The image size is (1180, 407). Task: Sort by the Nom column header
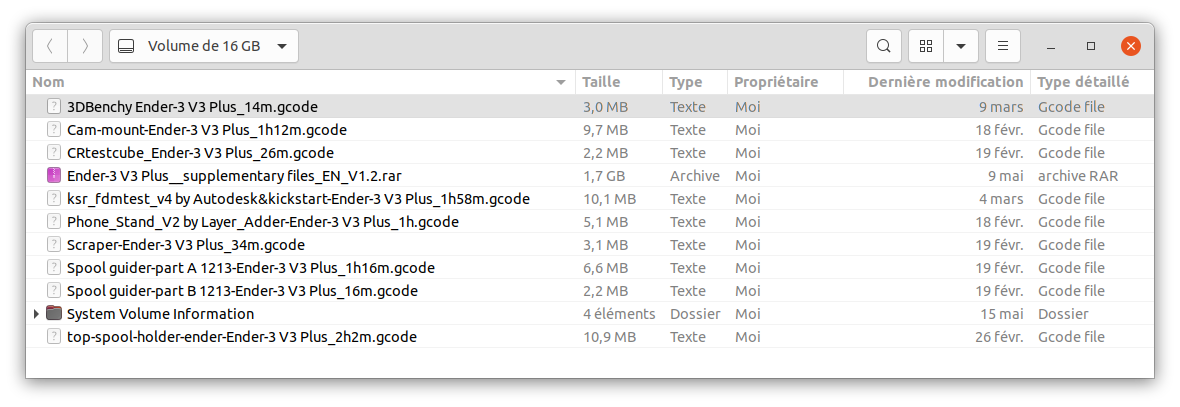tap(48, 82)
